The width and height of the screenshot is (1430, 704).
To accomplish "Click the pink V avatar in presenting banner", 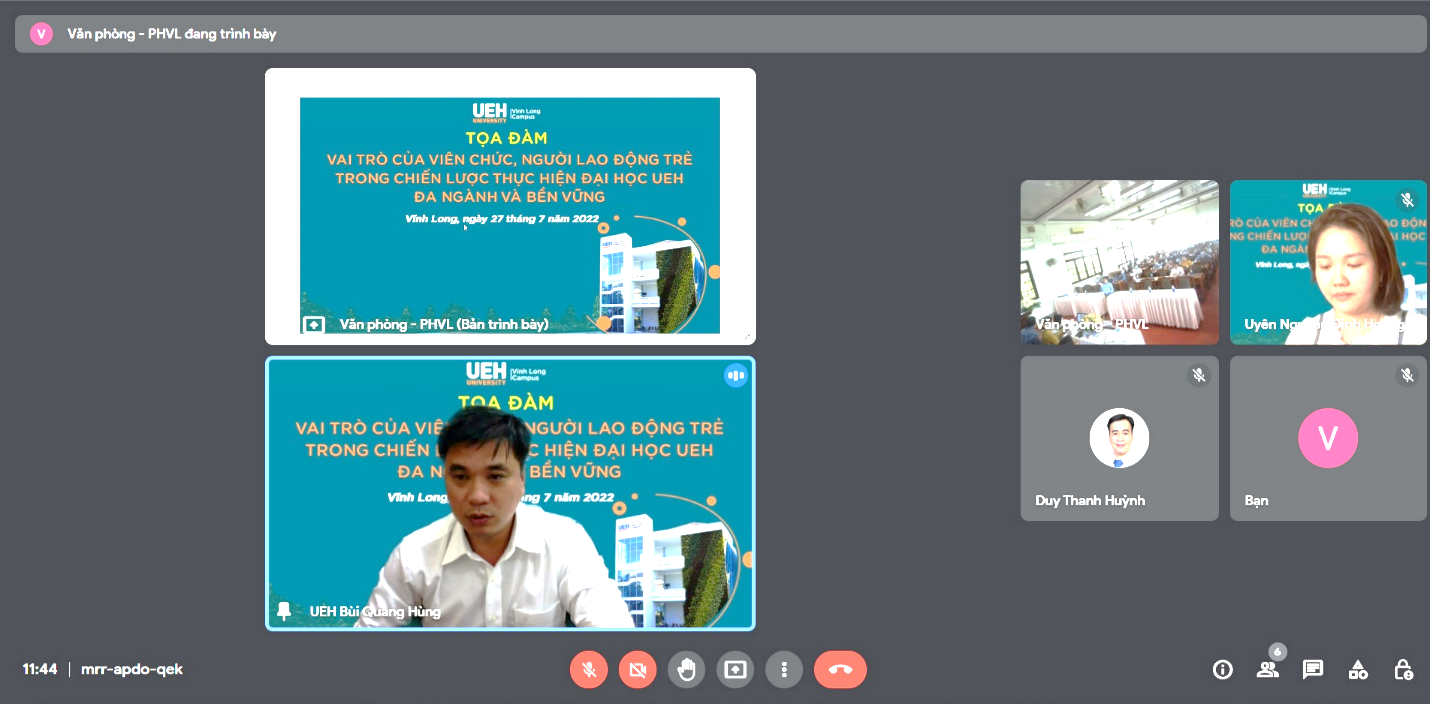I will [41, 33].
